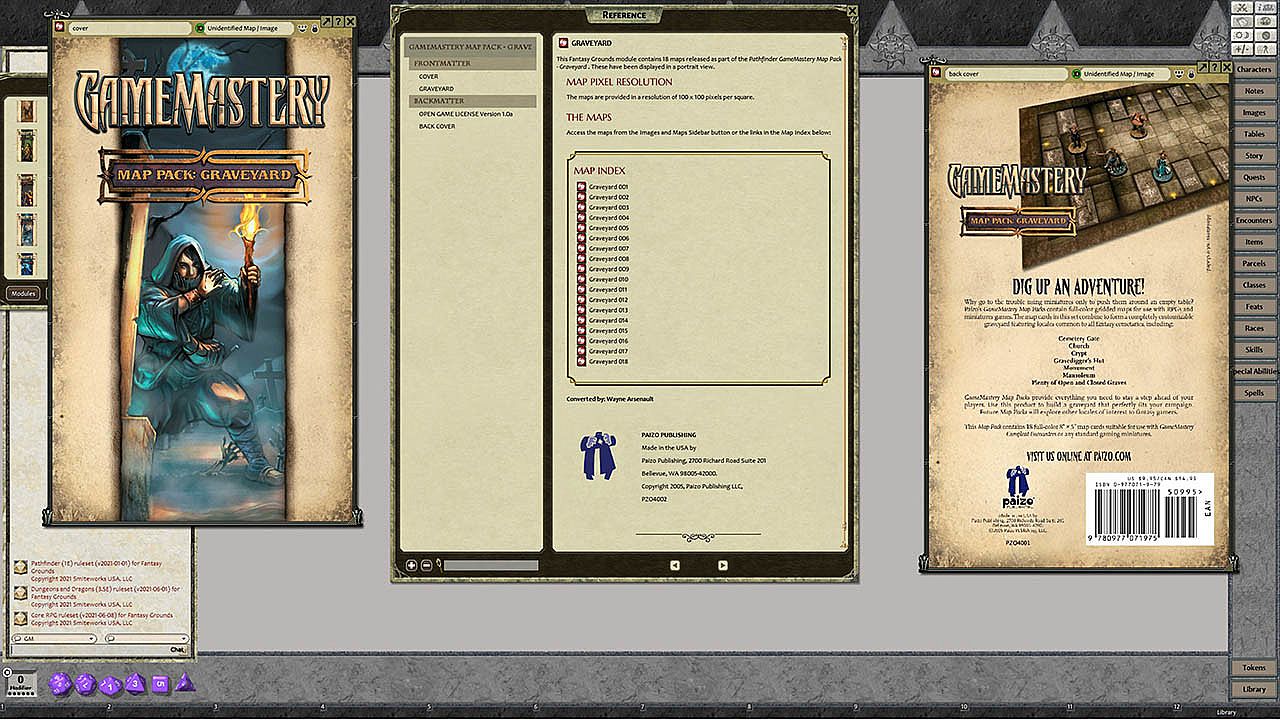The width and height of the screenshot is (1280, 720).
Task: Roll the purple d4 die
Action: [x=184, y=683]
